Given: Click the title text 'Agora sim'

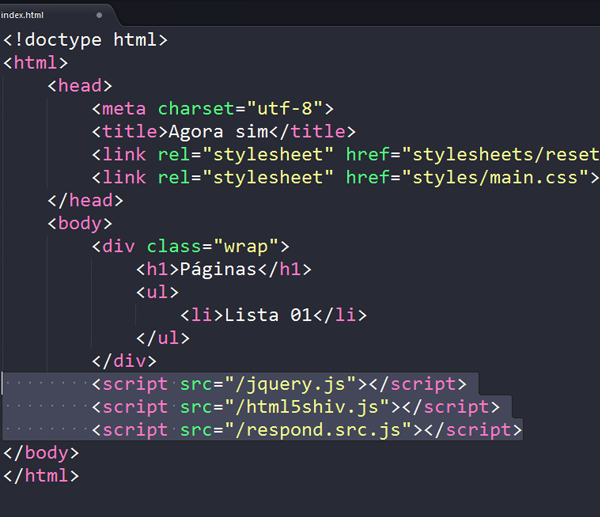Looking at the screenshot, I should [x=218, y=132].
